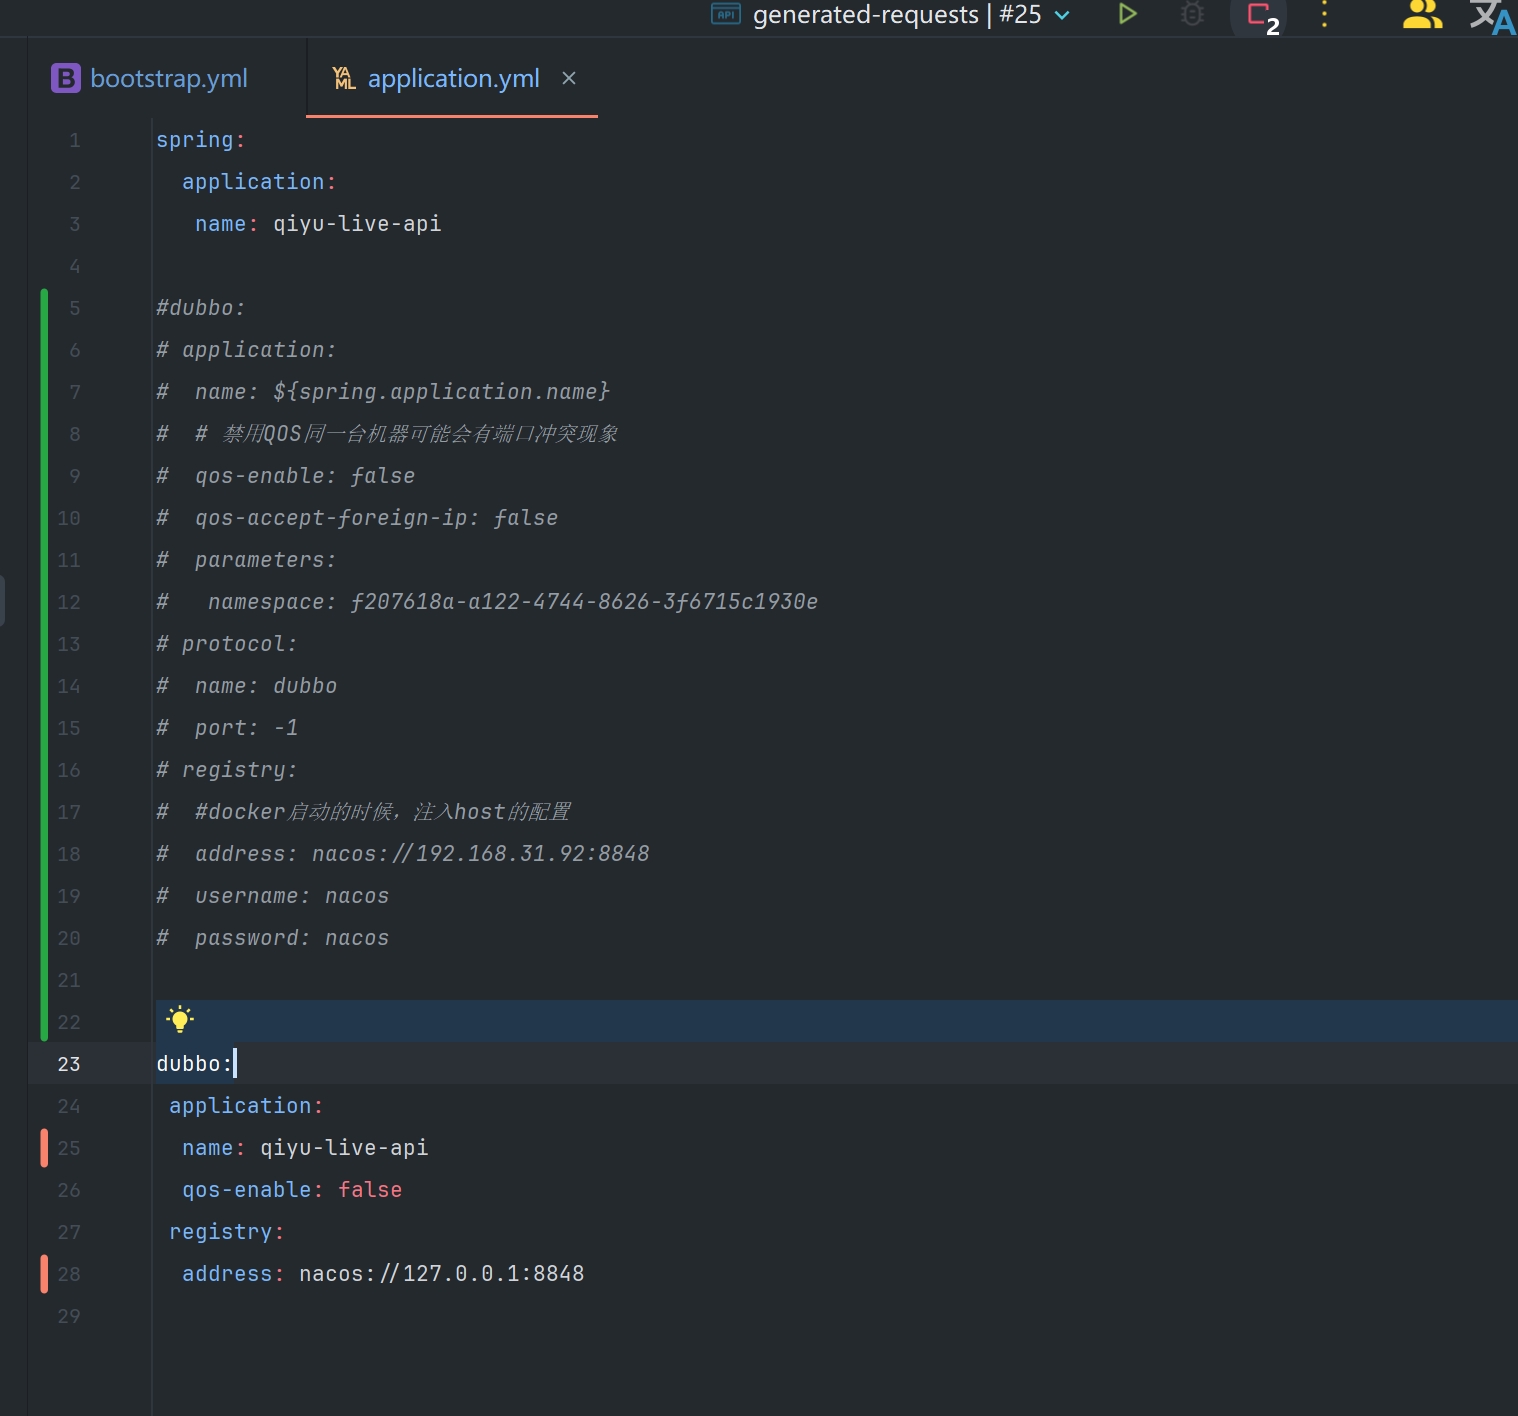Screen dimensions: 1518x1416
Task: Close the application.yml tab
Action: 569,78
